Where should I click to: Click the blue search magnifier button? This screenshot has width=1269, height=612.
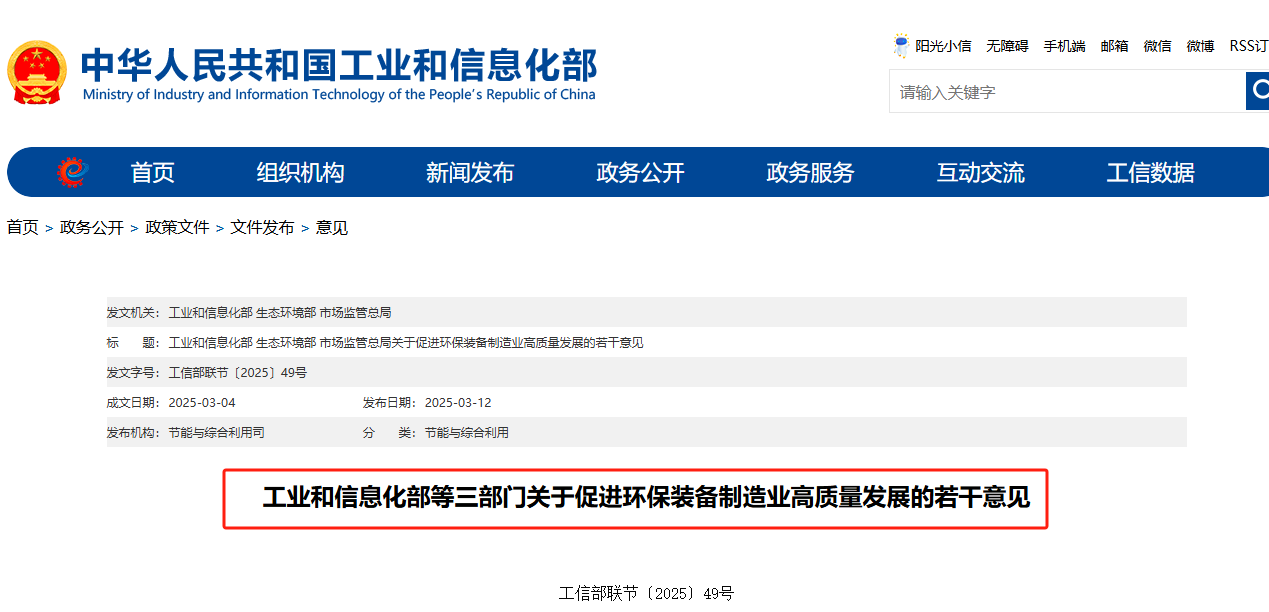pos(1257,91)
